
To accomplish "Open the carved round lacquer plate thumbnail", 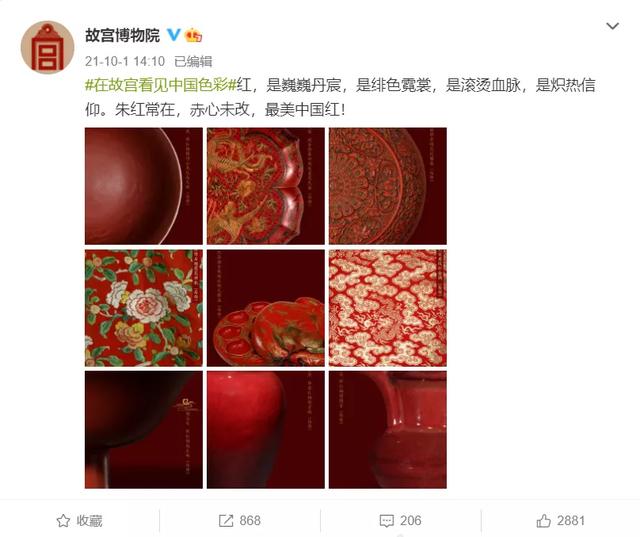I will [388, 186].
